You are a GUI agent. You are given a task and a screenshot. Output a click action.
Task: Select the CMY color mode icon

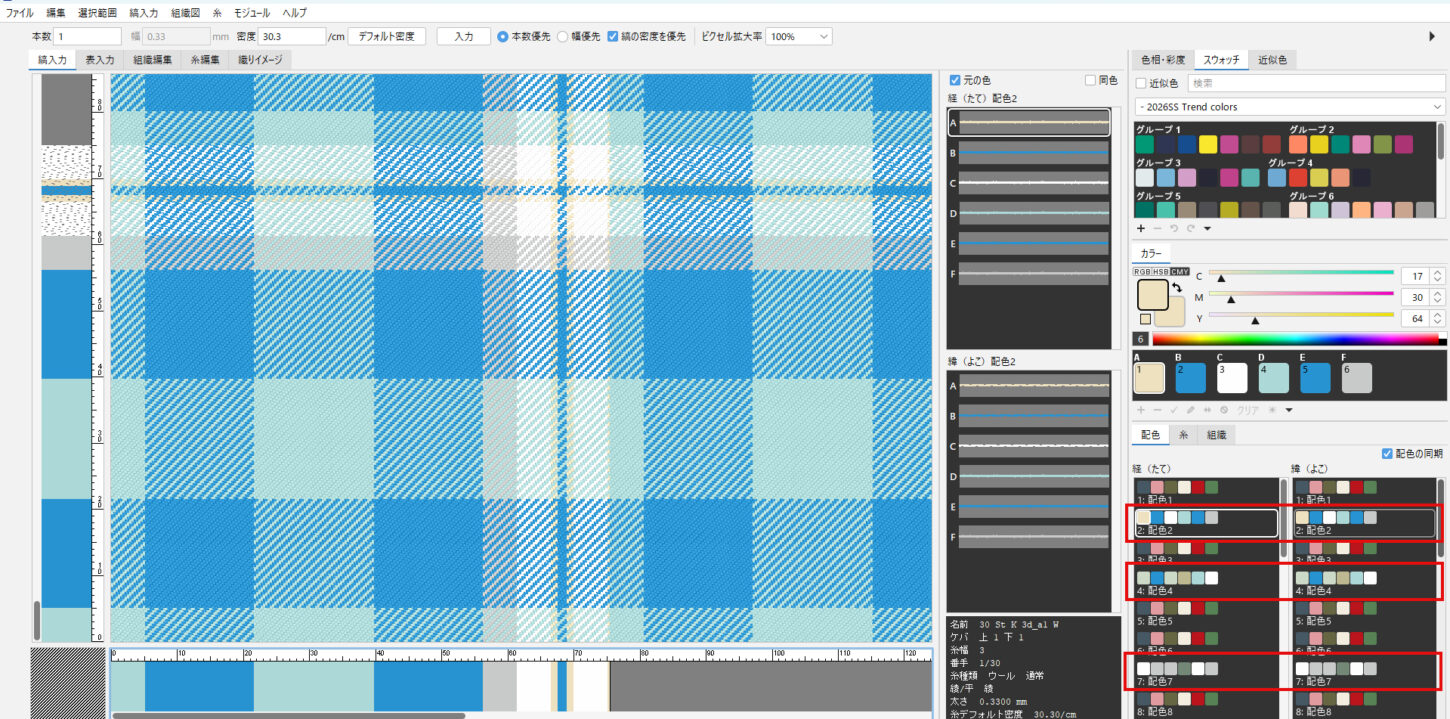[x=1180, y=272]
